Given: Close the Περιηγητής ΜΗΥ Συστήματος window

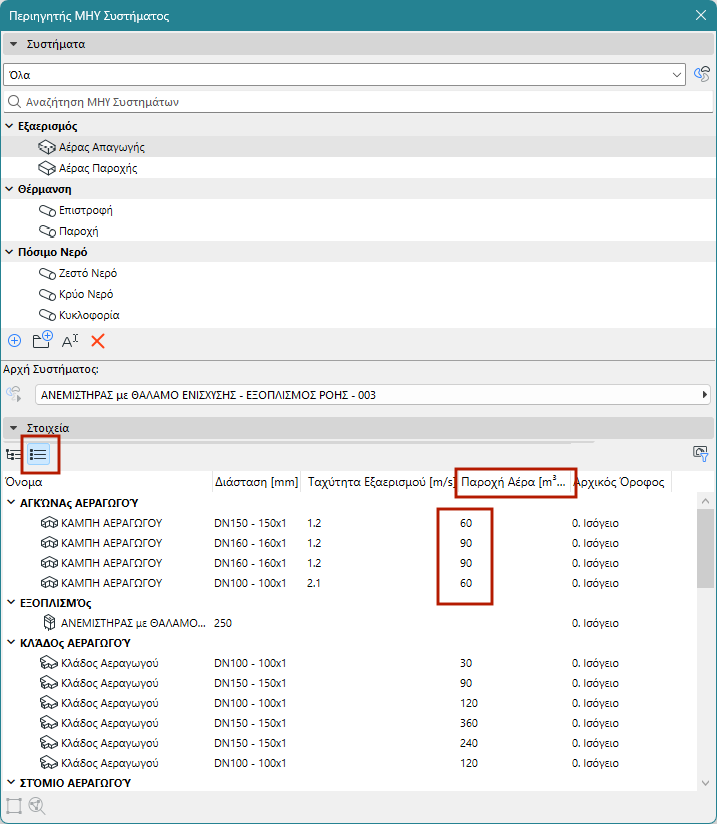Looking at the screenshot, I should 701,15.
